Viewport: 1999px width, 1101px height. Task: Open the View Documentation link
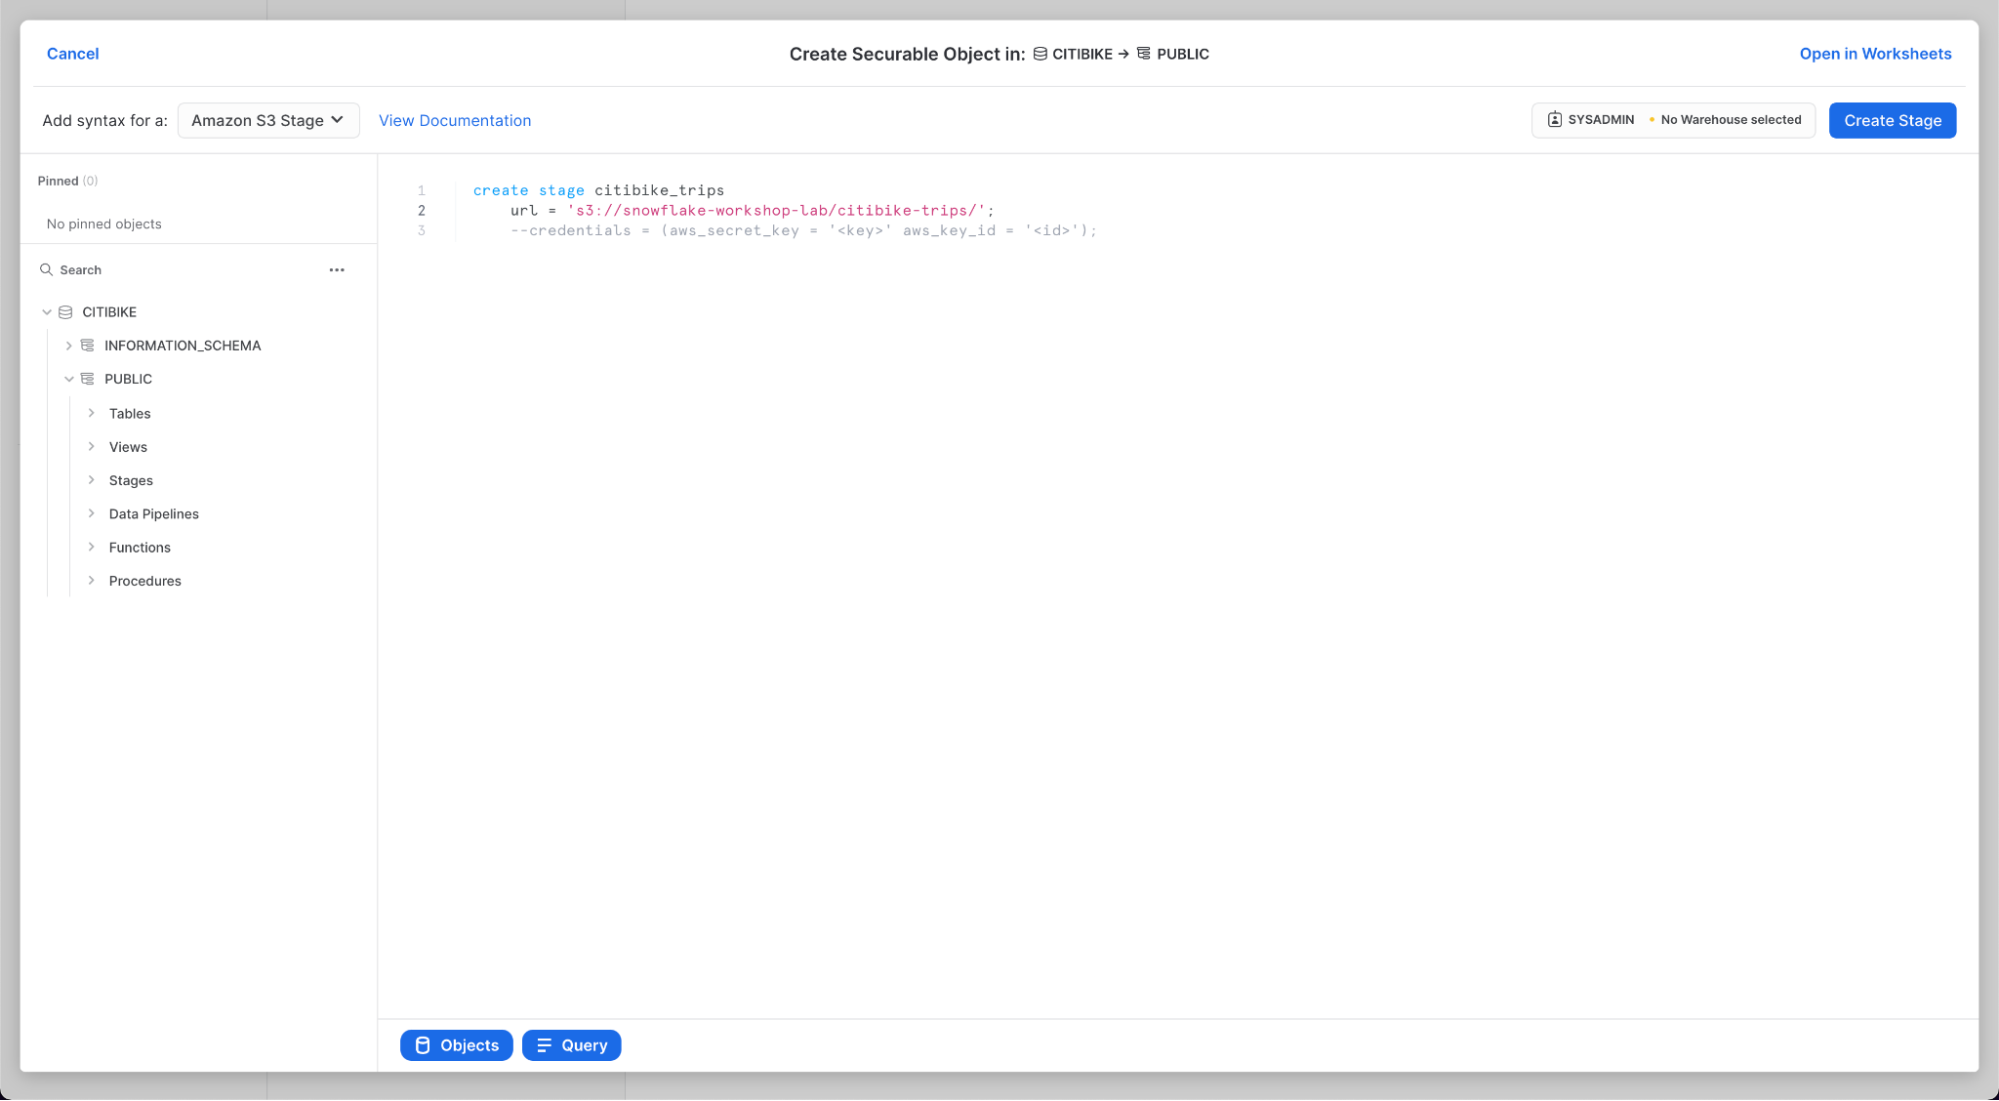454,120
